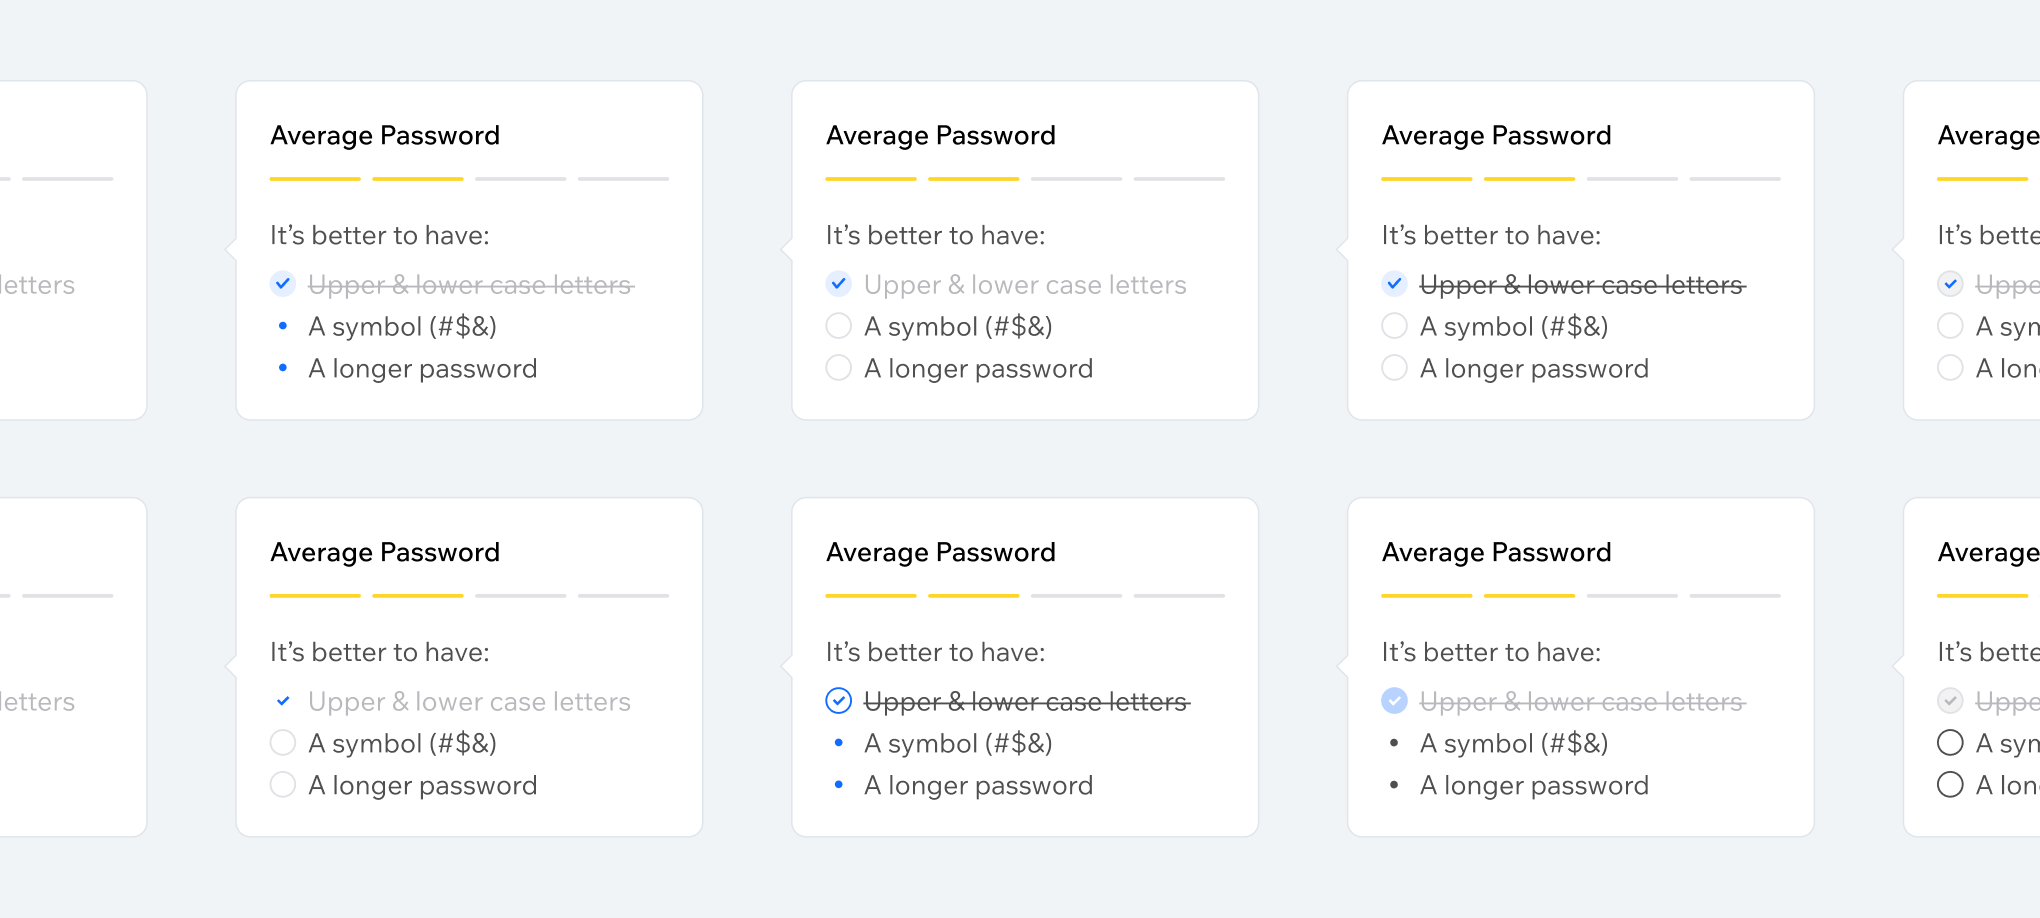This screenshot has width=2040, height=918.
Task: Click the blue bullet beside "A symbol (#$&)", top-left card
Action: pyautogui.click(x=283, y=326)
